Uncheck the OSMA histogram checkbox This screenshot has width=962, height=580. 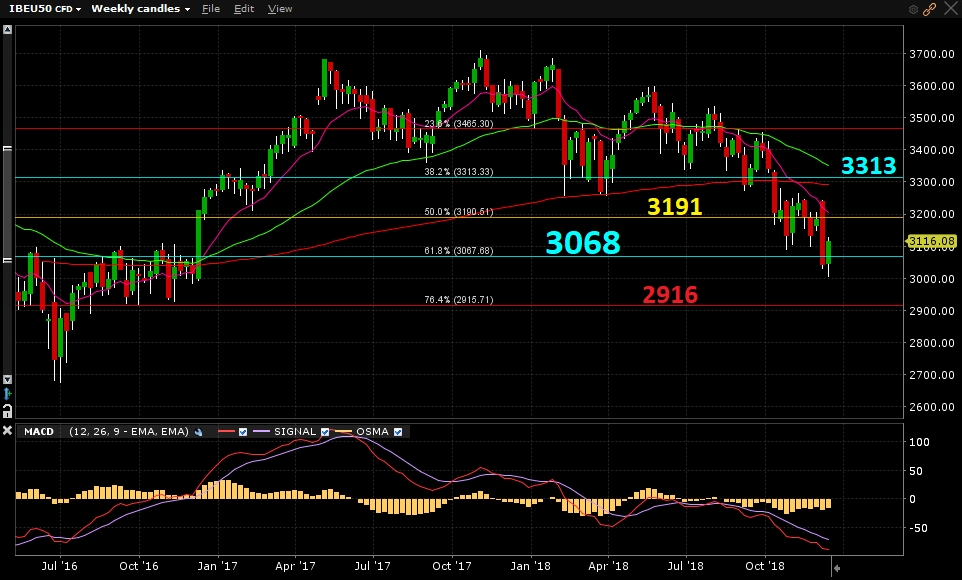click(x=398, y=432)
